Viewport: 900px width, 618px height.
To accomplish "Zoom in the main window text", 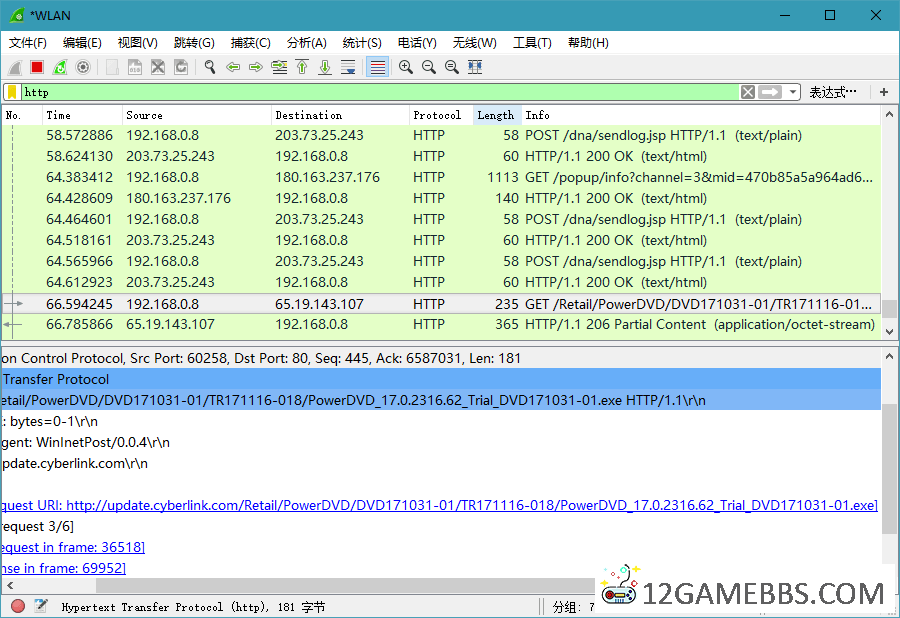I will tap(406, 68).
